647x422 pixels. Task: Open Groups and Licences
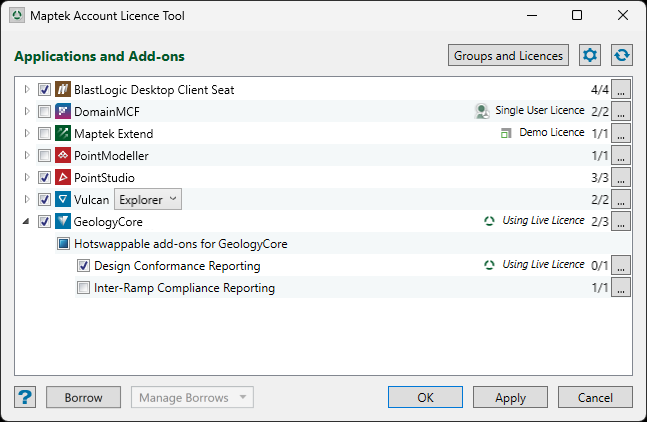pos(508,56)
